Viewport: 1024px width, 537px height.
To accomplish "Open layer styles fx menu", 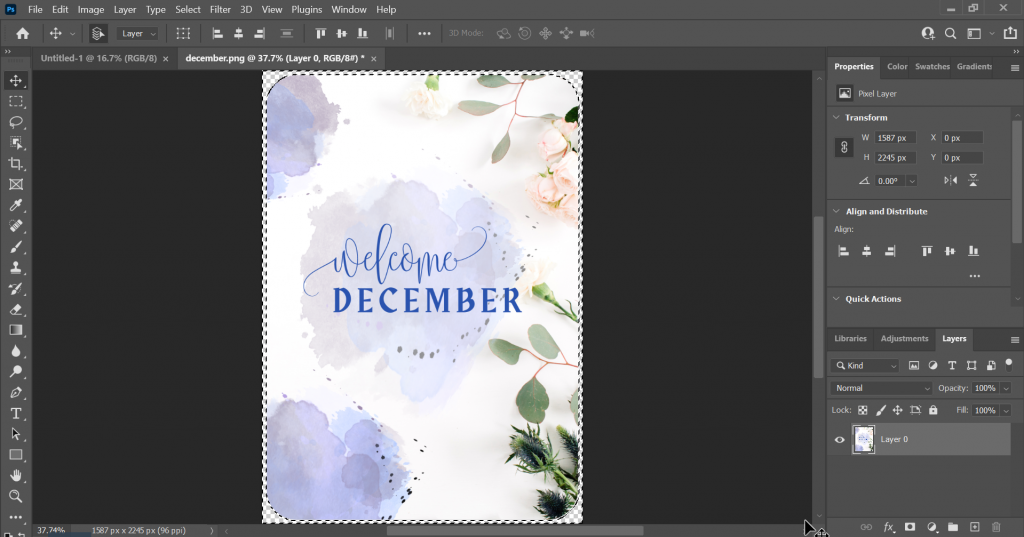I will pyautogui.click(x=888, y=527).
